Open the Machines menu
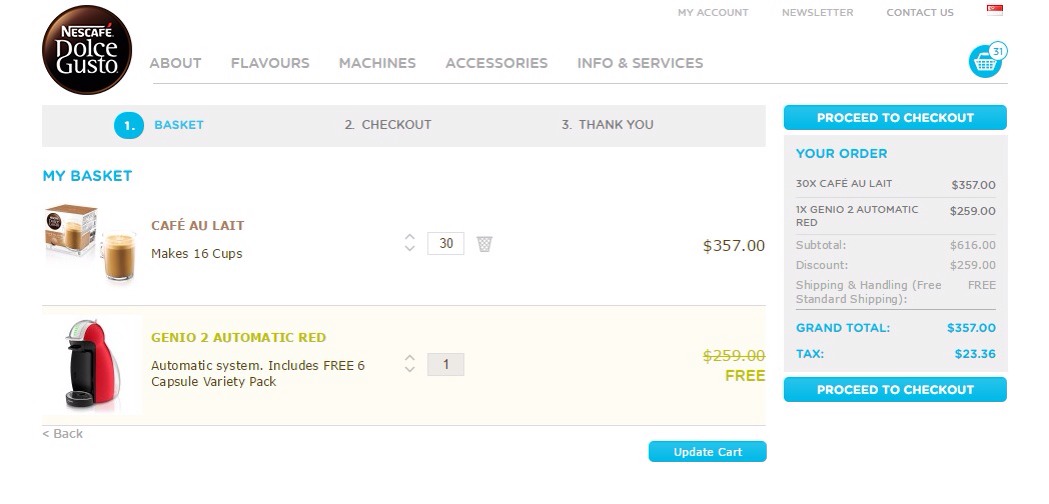1049x504 pixels. pos(377,63)
